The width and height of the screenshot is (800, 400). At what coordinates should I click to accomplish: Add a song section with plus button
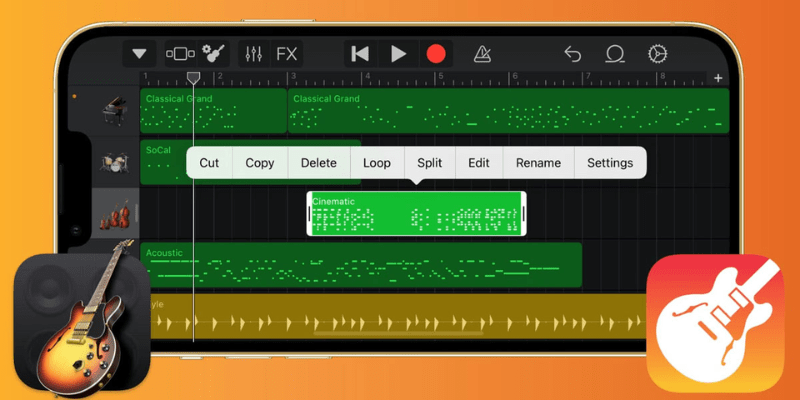click(x=718, y=78)
